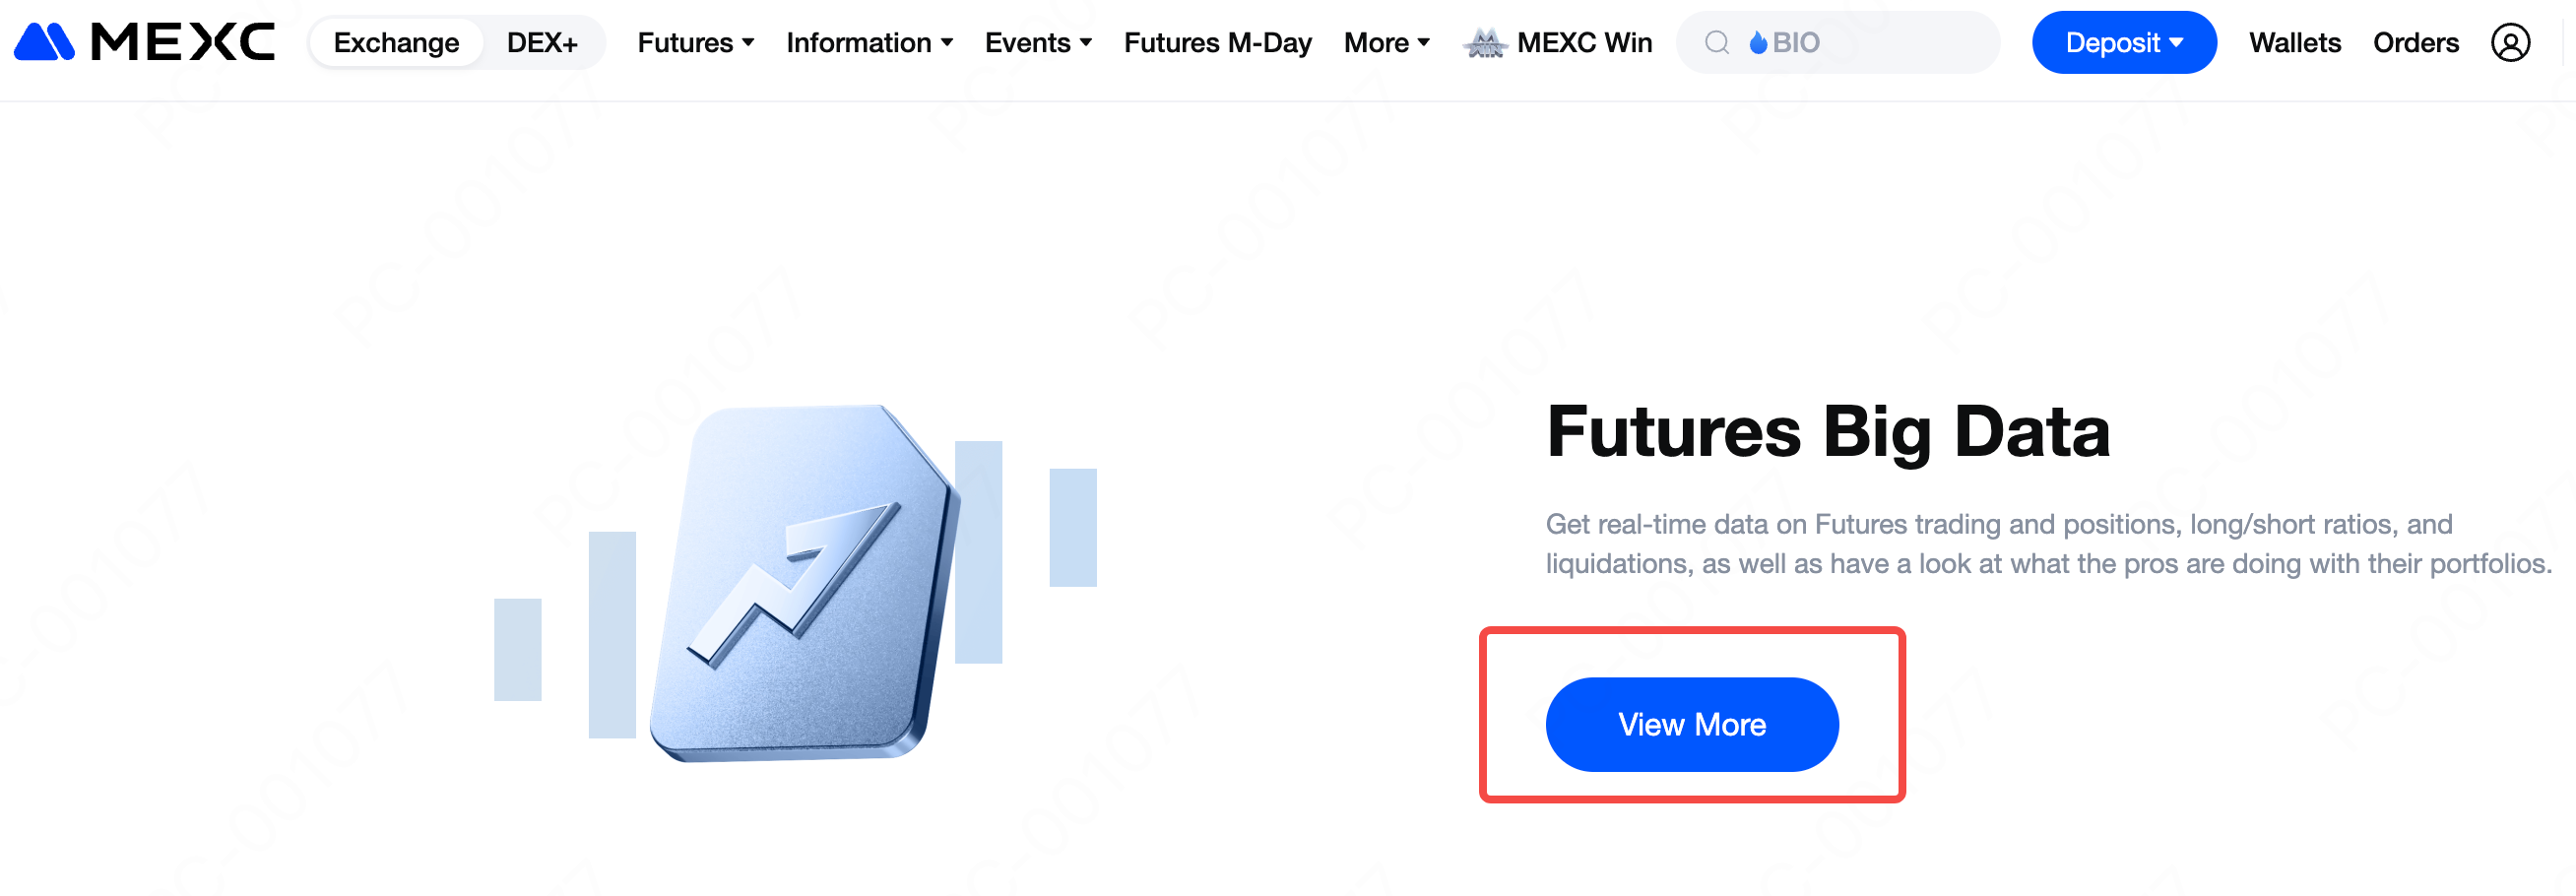Open the Futures M-Day menu item
This screenshot has width=2576, height=896.
[1217, 43]
